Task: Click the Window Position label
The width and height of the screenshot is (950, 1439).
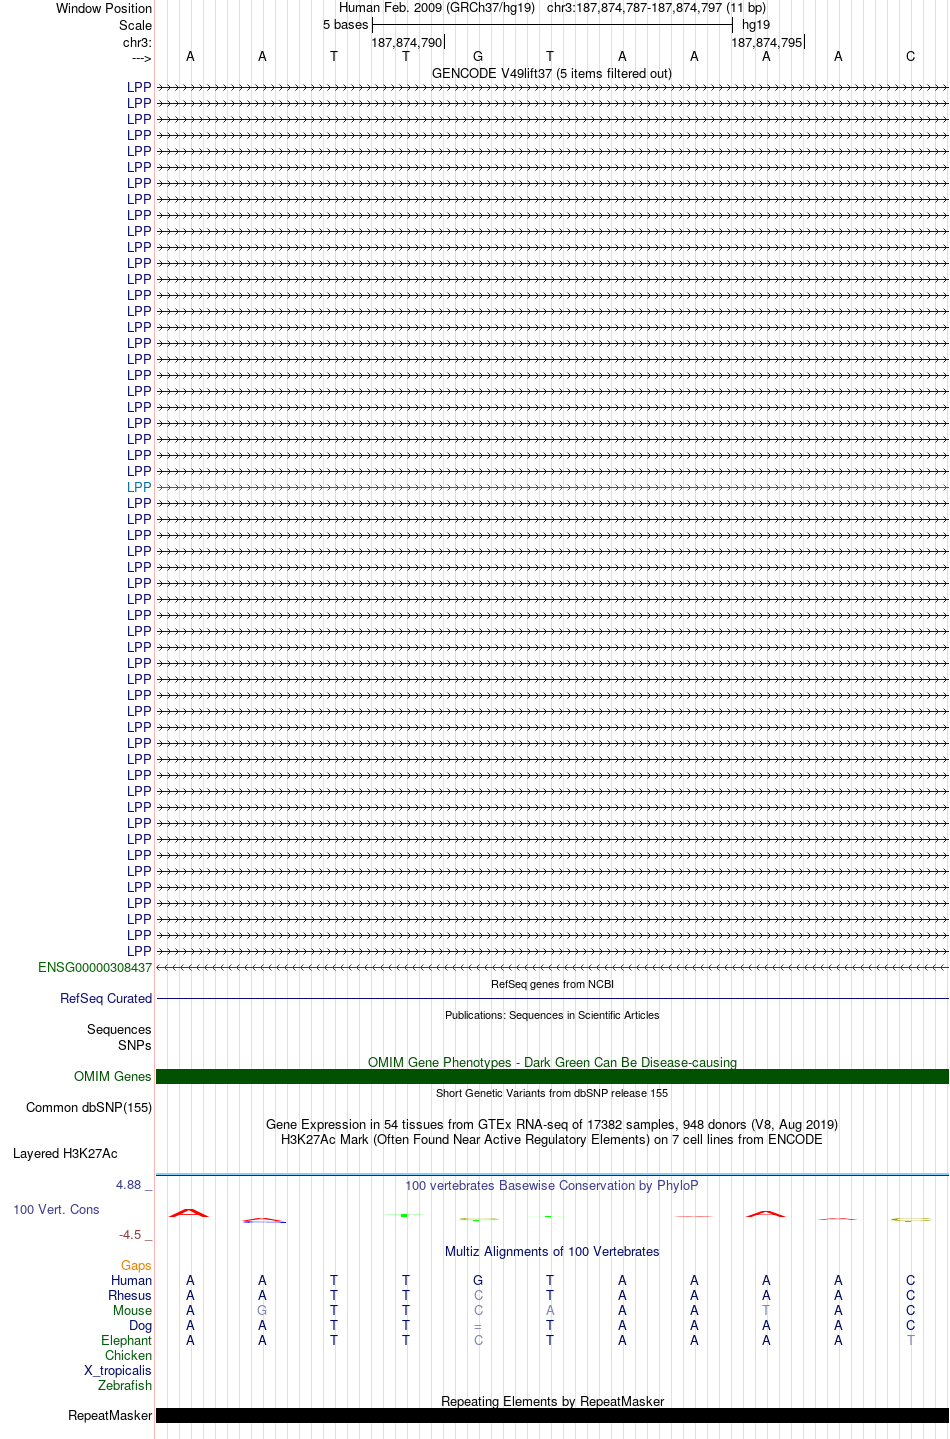Action: tap(104, 8)
